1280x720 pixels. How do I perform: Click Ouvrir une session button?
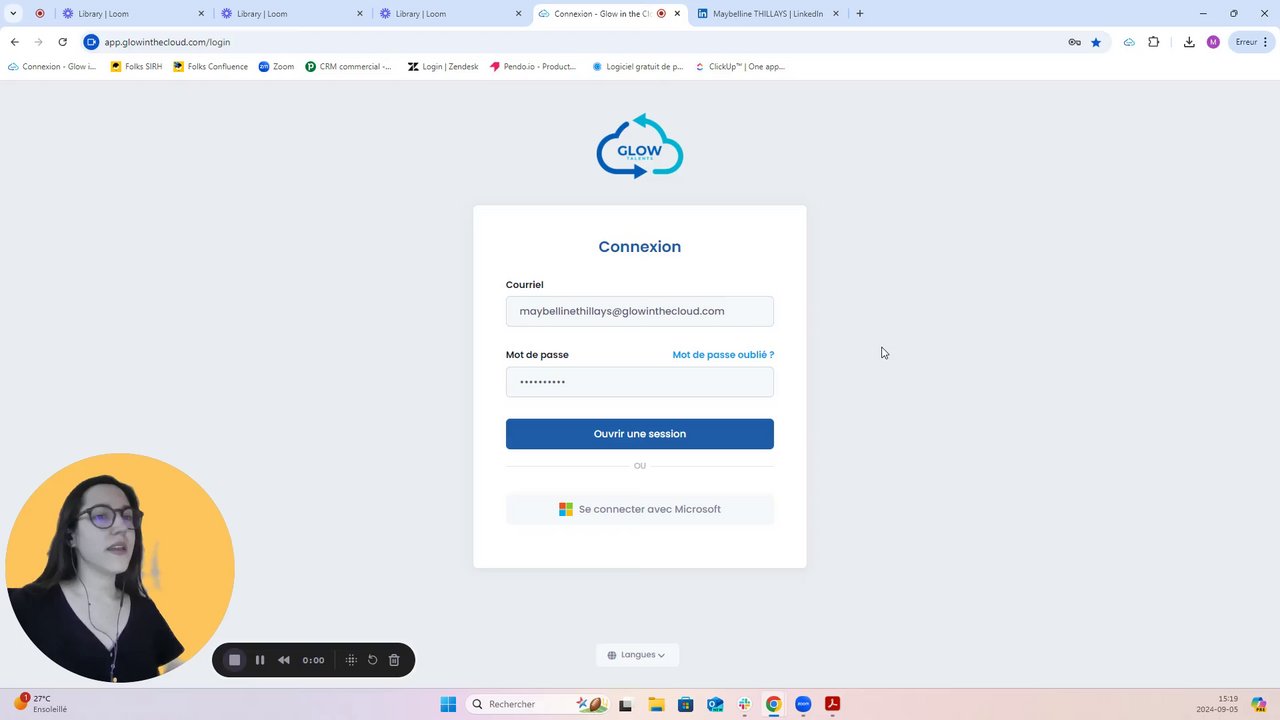[x=640, y=434]
